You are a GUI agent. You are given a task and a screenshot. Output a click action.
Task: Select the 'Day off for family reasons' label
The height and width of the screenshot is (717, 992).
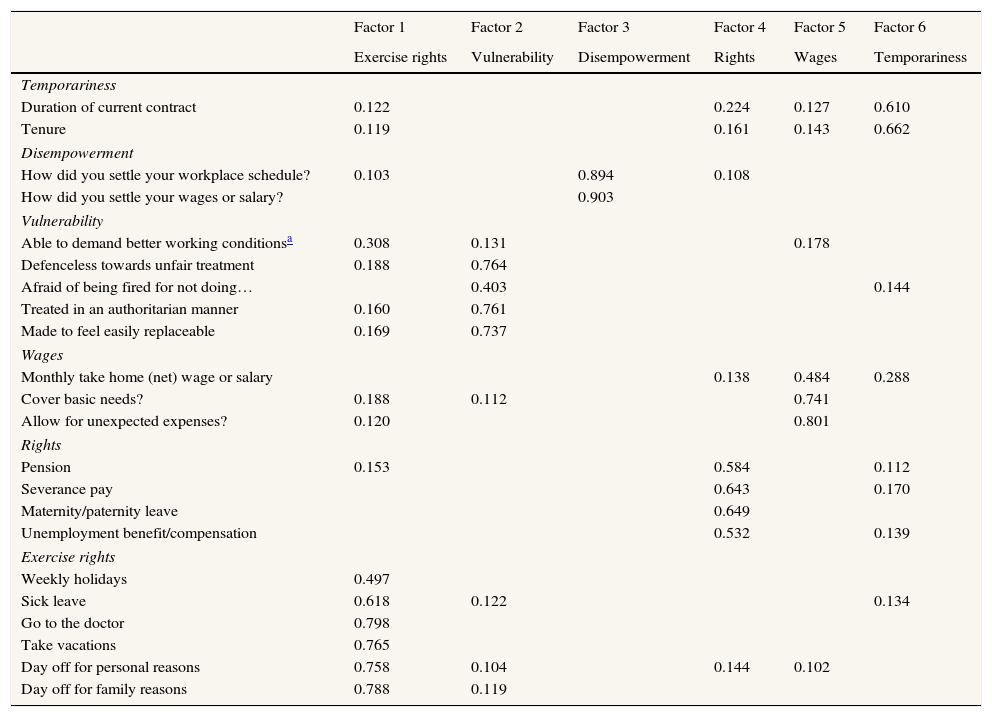click(x=104, y=689)
